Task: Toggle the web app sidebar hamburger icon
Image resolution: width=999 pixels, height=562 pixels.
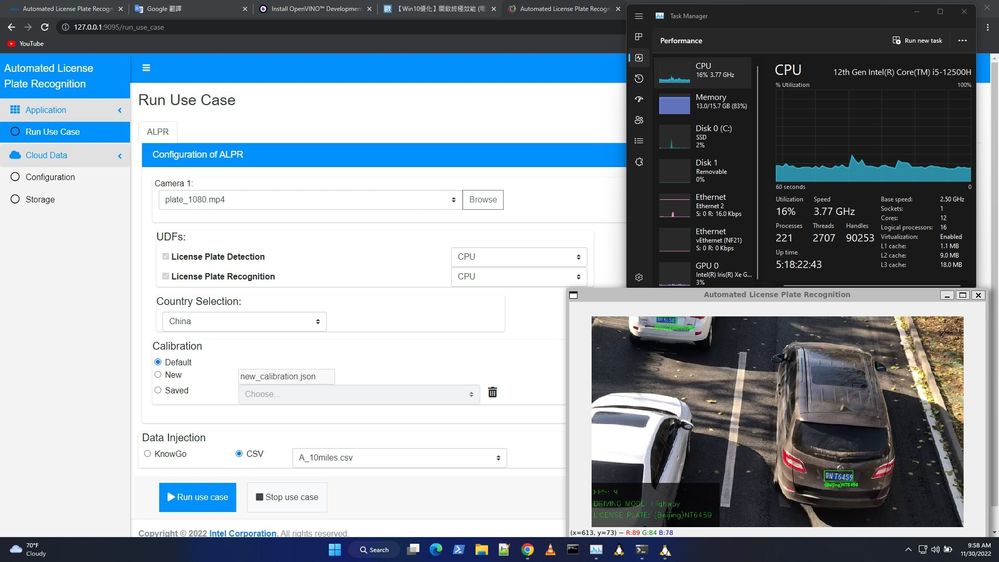Action: pos(146,68)
